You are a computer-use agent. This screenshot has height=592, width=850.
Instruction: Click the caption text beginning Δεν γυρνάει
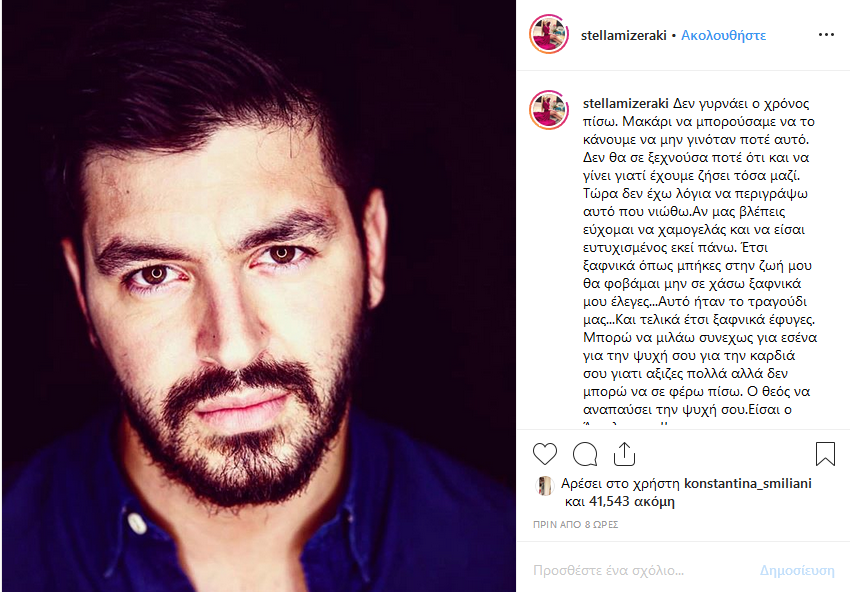(699, 256)
